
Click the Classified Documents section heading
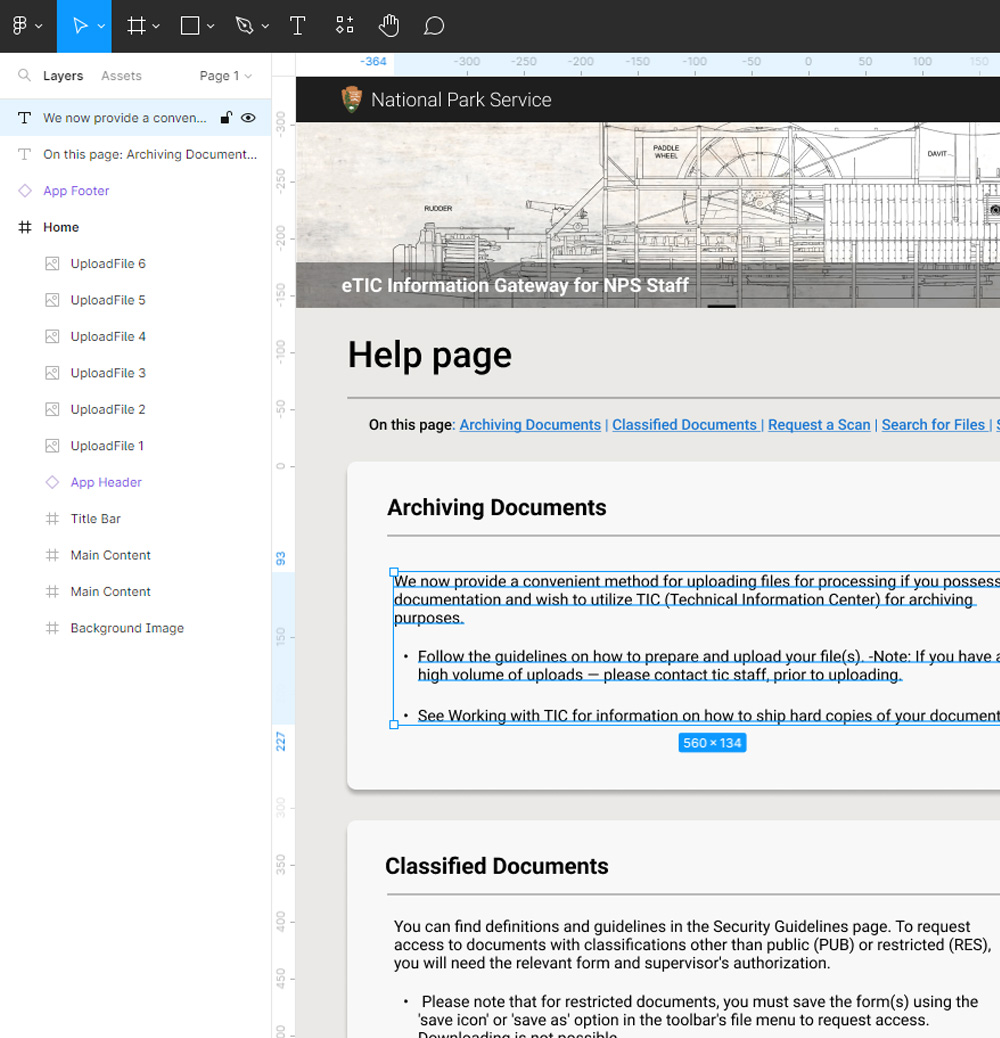pyautogui.click(x=497, y=867)
